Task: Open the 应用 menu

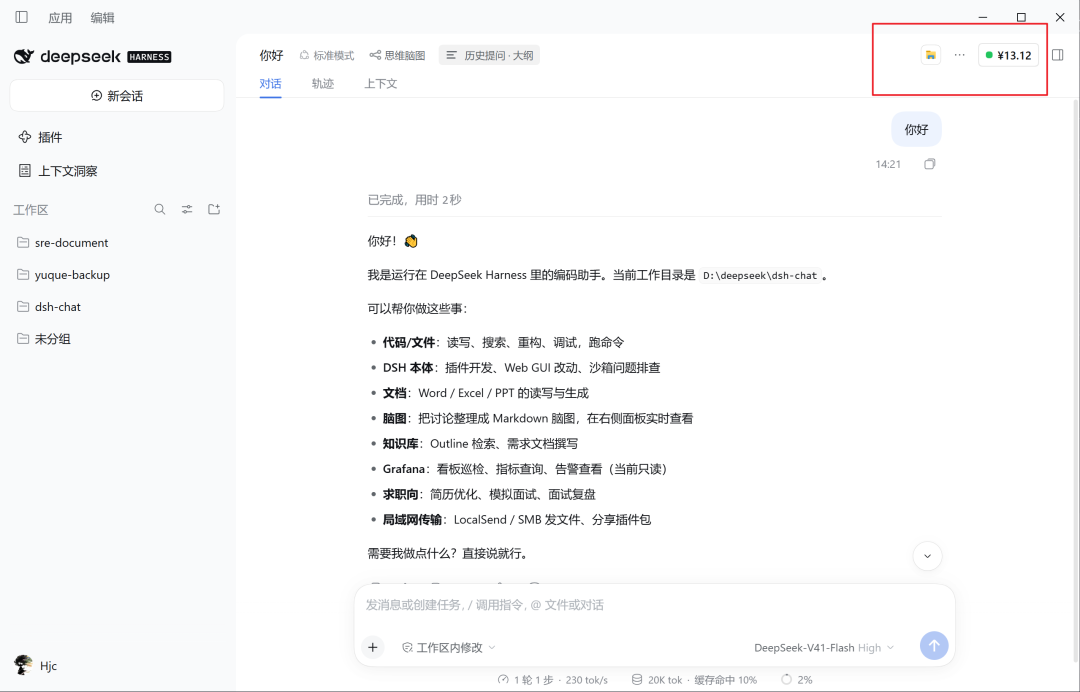Action: (60, 18)
